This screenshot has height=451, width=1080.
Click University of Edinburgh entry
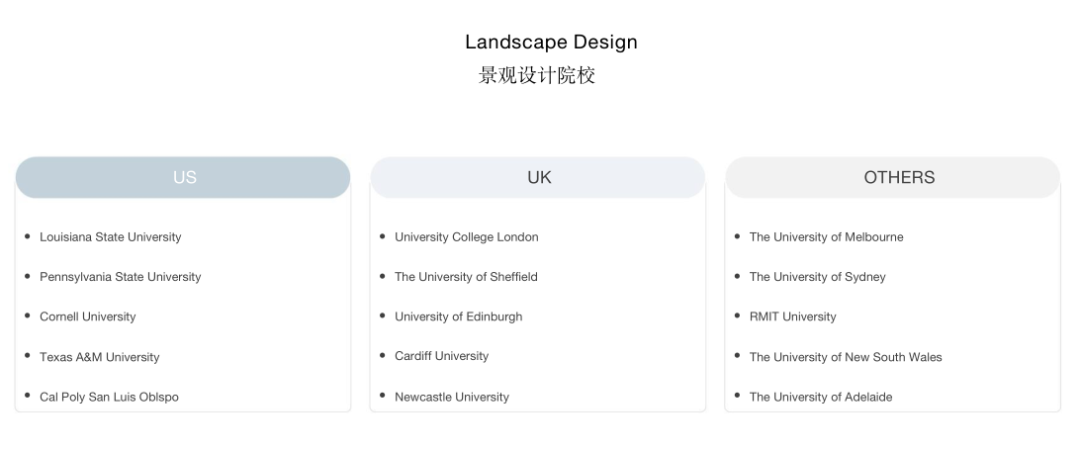(x=458, y=317)
